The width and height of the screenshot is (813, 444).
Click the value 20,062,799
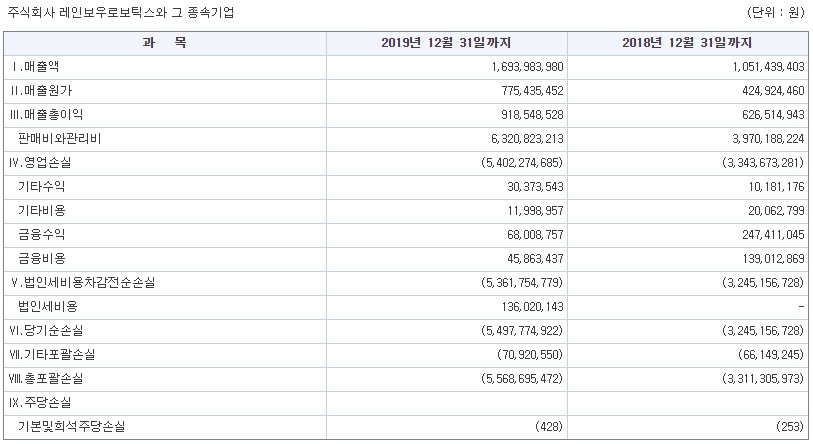pyautogui.click(x=776, y=211)
